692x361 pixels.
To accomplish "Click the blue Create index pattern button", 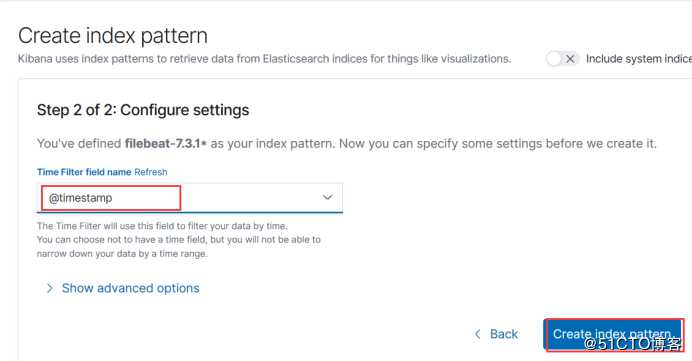I will coord(614,335).
